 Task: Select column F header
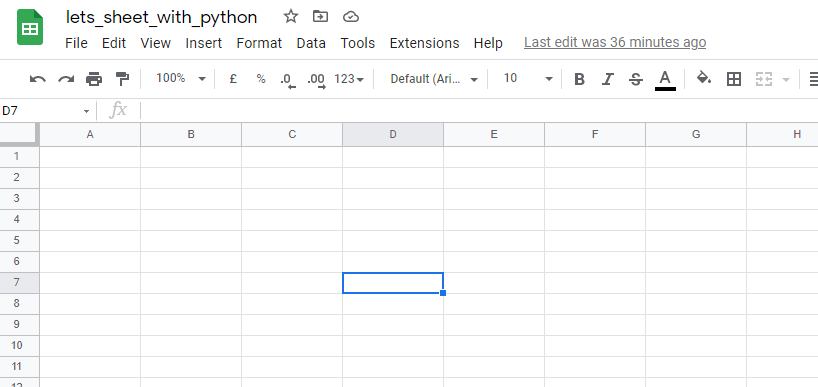coord(595,135)
